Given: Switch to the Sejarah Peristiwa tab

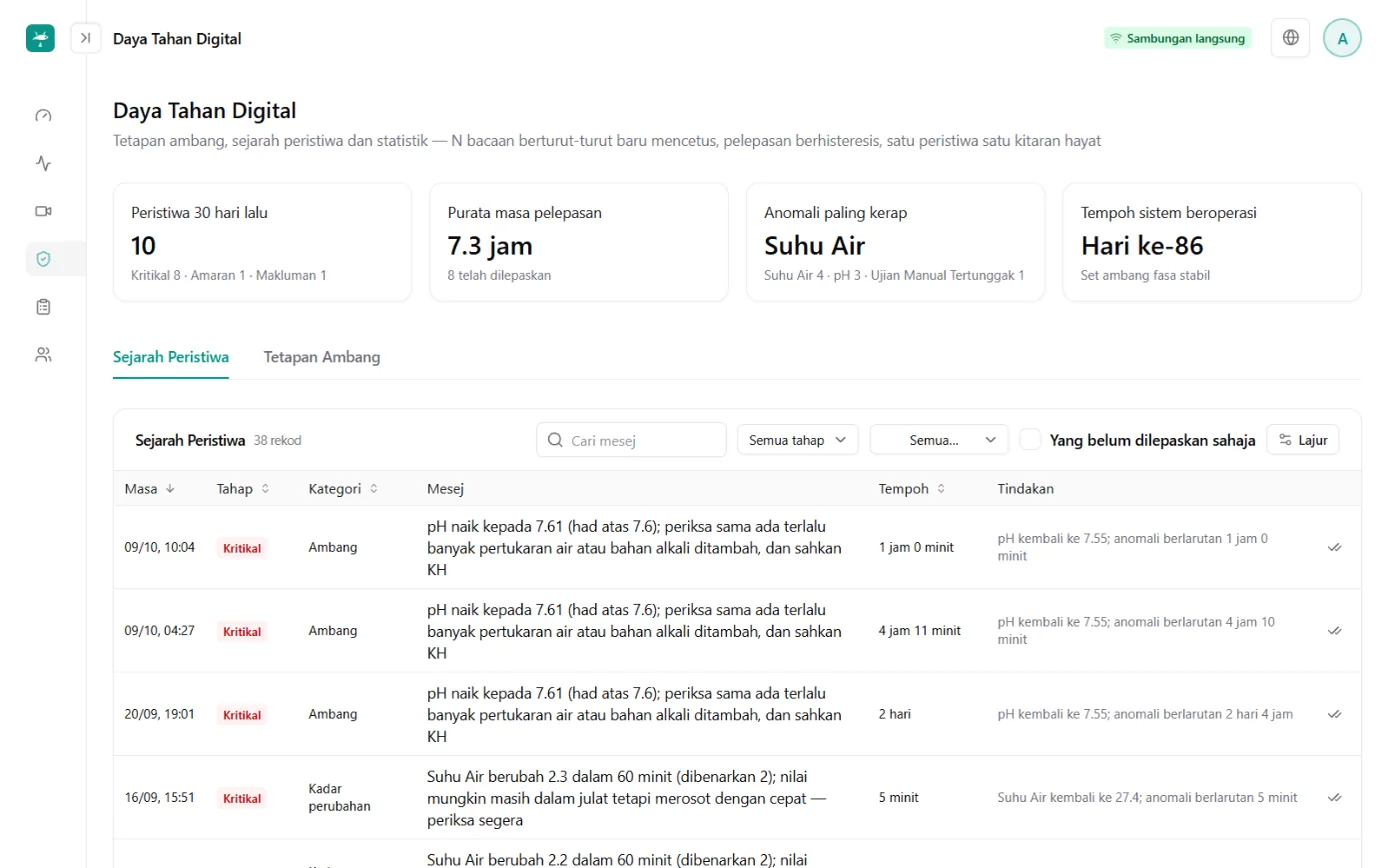Looking at the screenshot, I should (171, 357).
